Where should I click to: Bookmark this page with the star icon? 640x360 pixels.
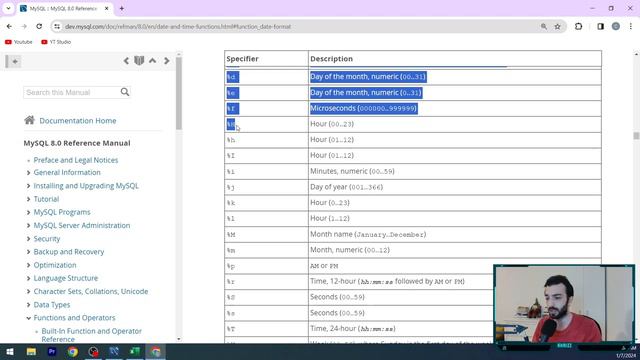pyautogui.click(x=557, y=27)
